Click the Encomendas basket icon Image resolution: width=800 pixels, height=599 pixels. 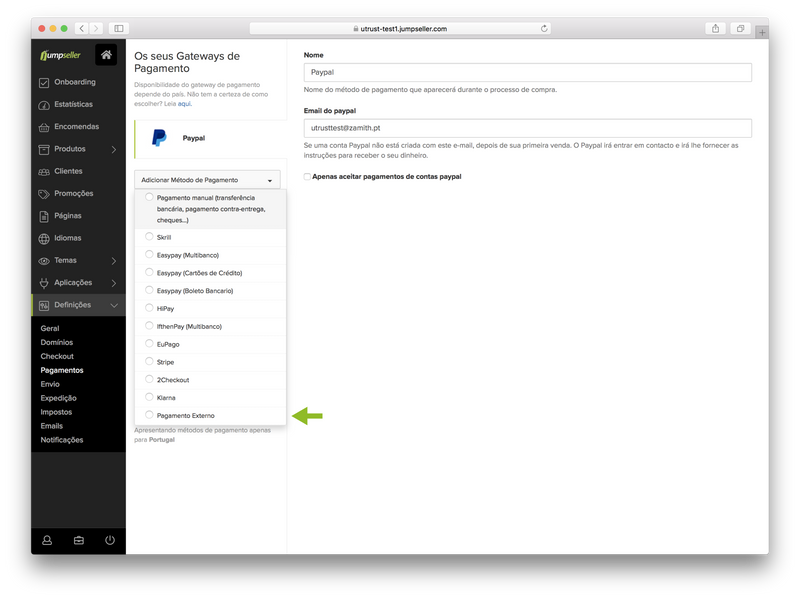click(44, 128)
